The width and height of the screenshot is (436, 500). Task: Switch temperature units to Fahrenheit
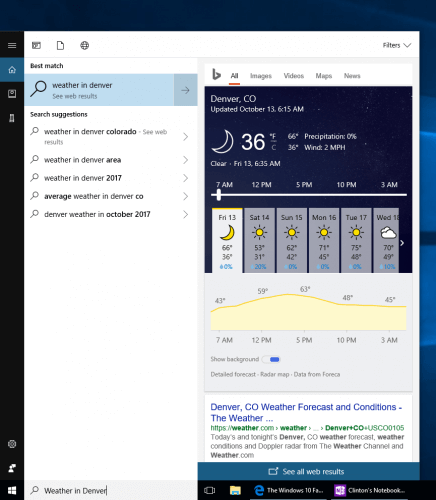[x=273, y=136]
